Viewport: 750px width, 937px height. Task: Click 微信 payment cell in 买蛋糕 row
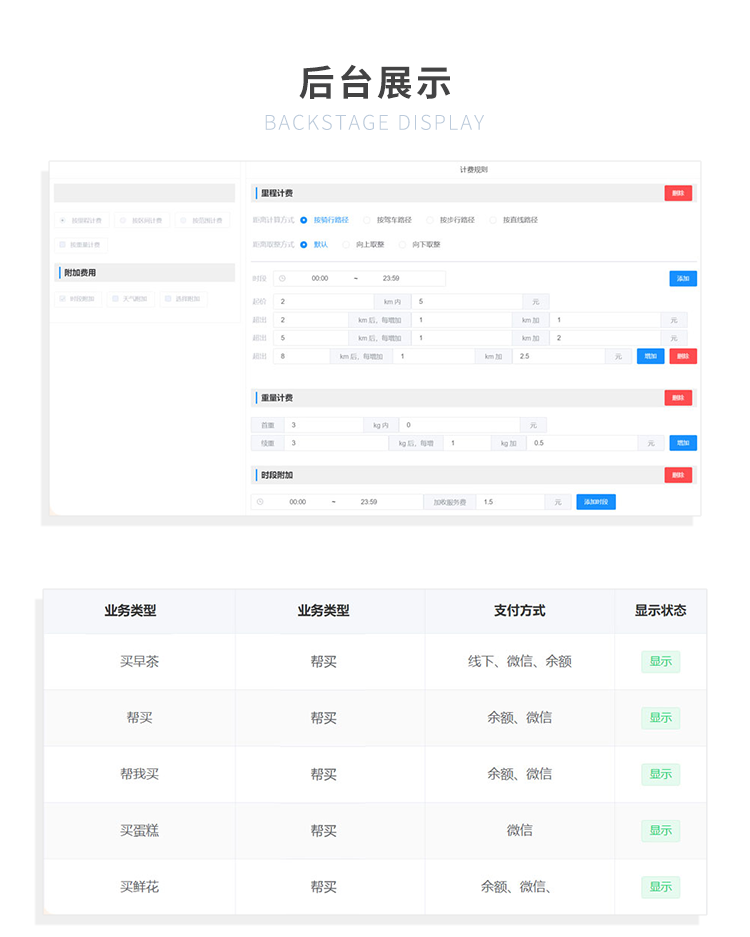click(x=519, y=830)
